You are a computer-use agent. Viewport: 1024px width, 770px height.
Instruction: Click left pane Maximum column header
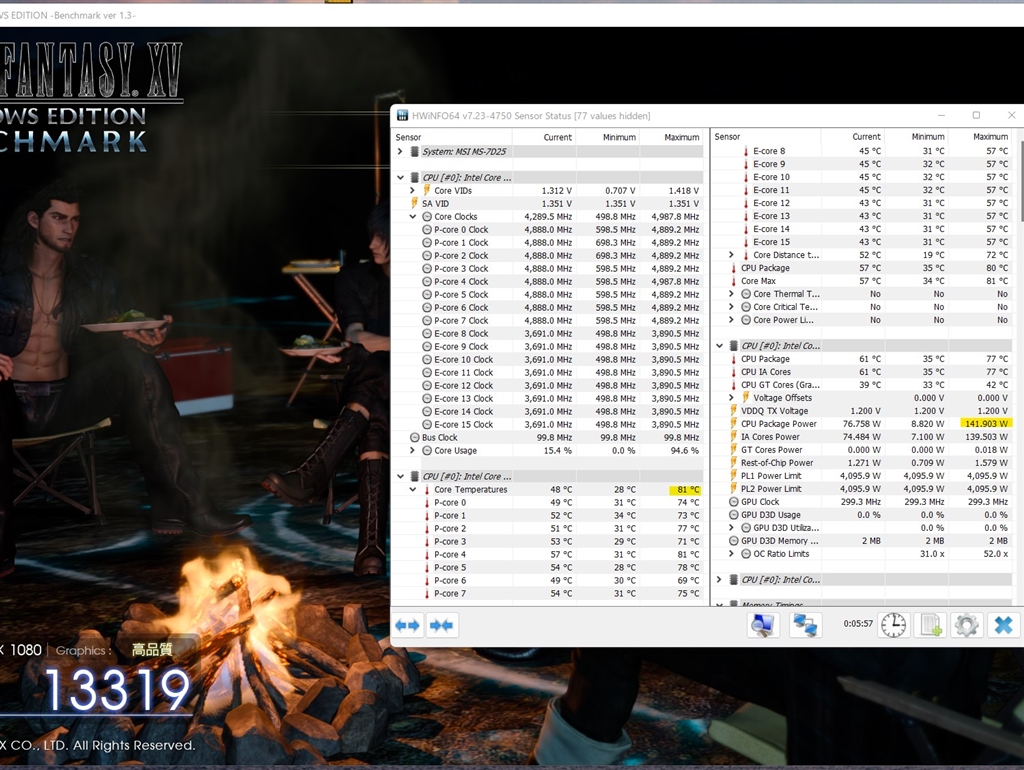click(x=671, y=137)
